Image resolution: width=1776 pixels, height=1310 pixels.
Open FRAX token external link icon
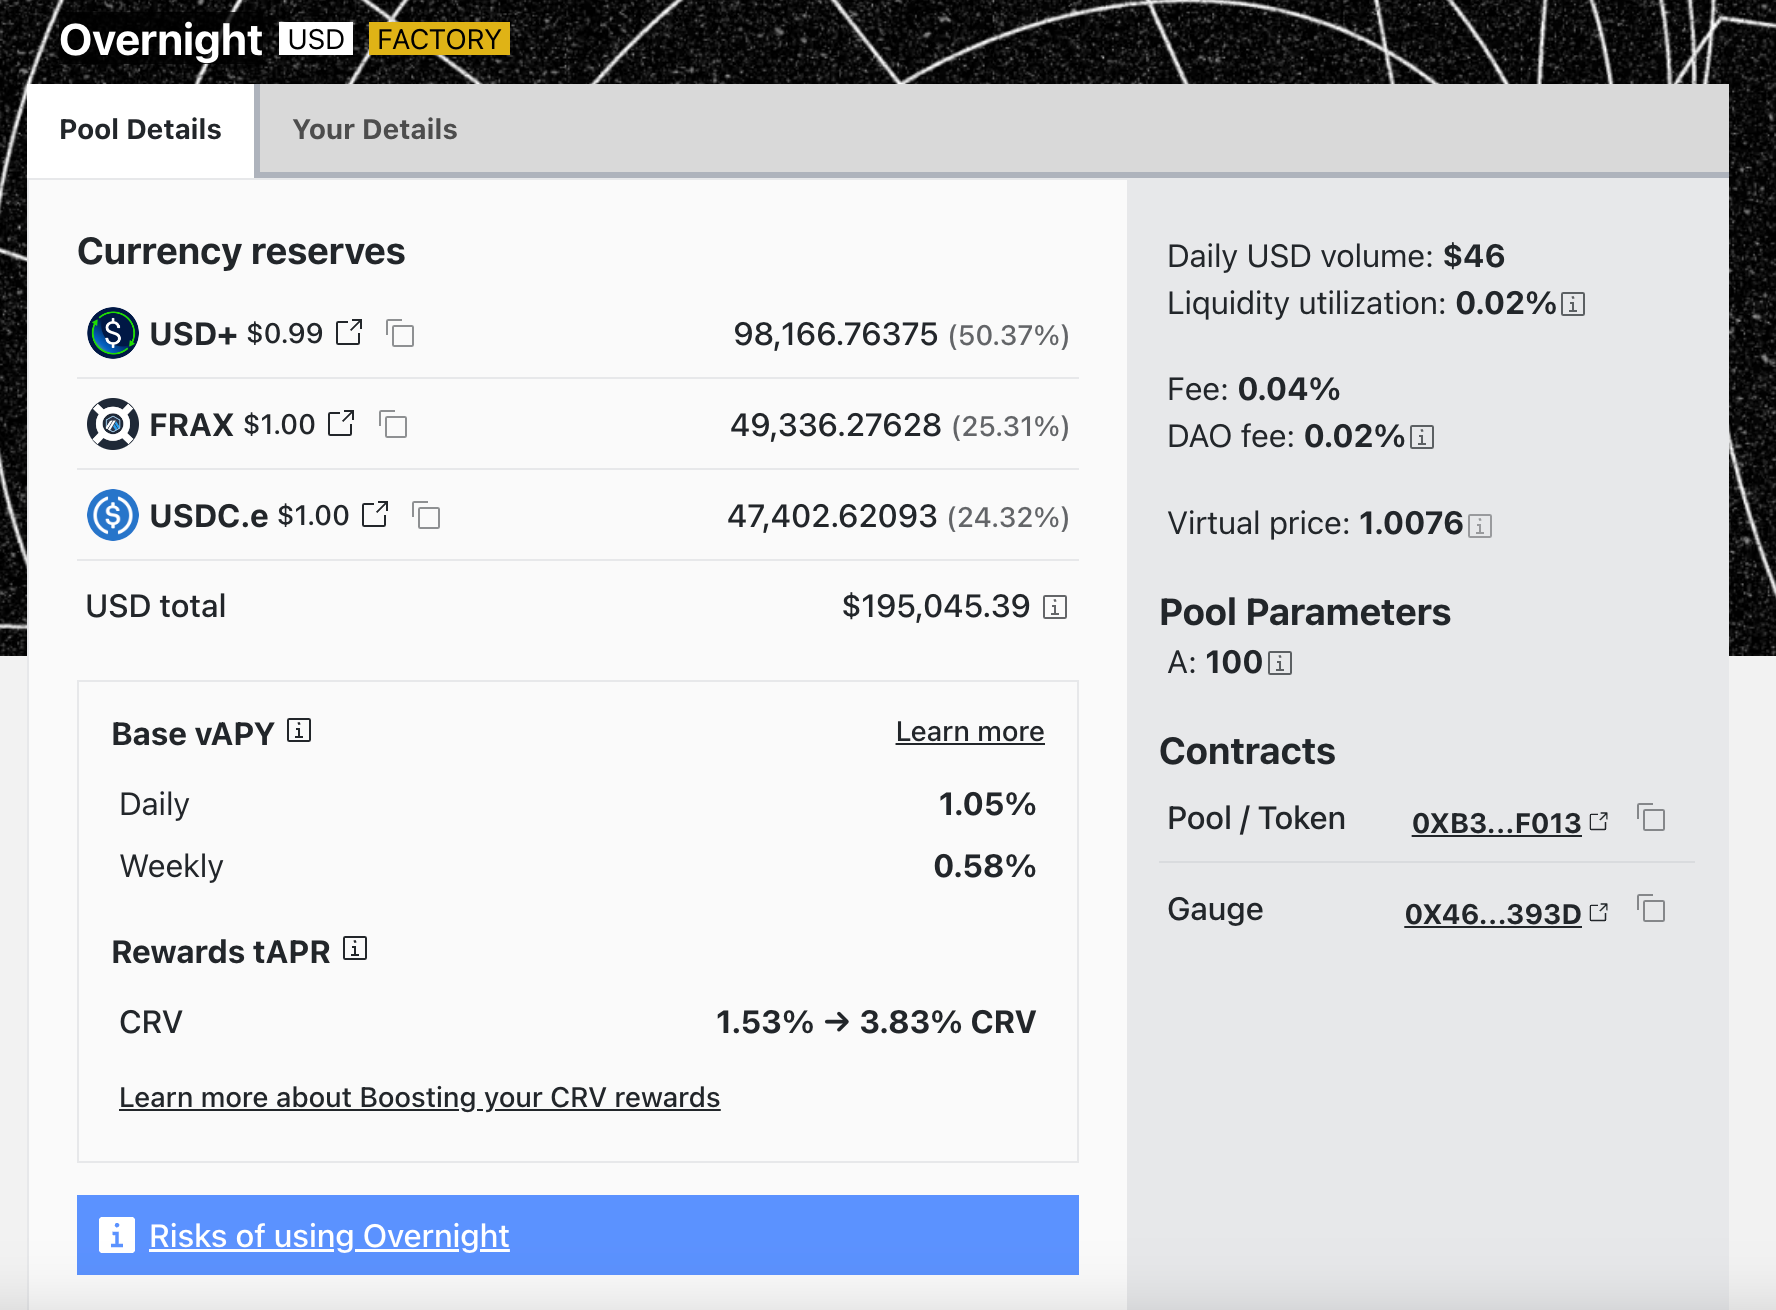click(341, 423)
